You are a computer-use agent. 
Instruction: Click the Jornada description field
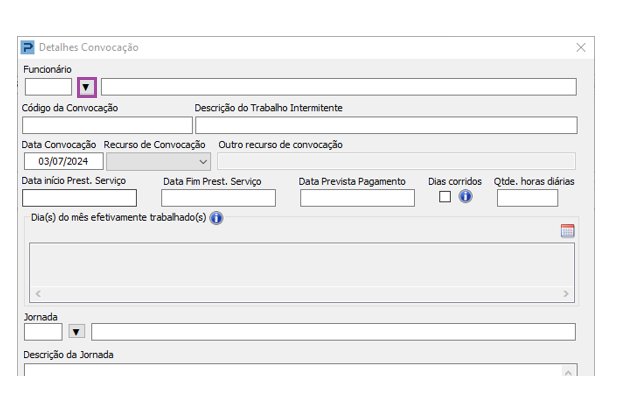pos(333,332)
